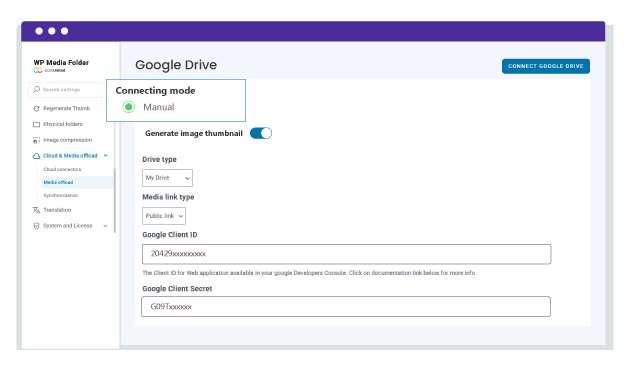Click the System and License shield icon
Image resolution: width=630 pixels, height=371 pixels.
(x=37, y=226)
